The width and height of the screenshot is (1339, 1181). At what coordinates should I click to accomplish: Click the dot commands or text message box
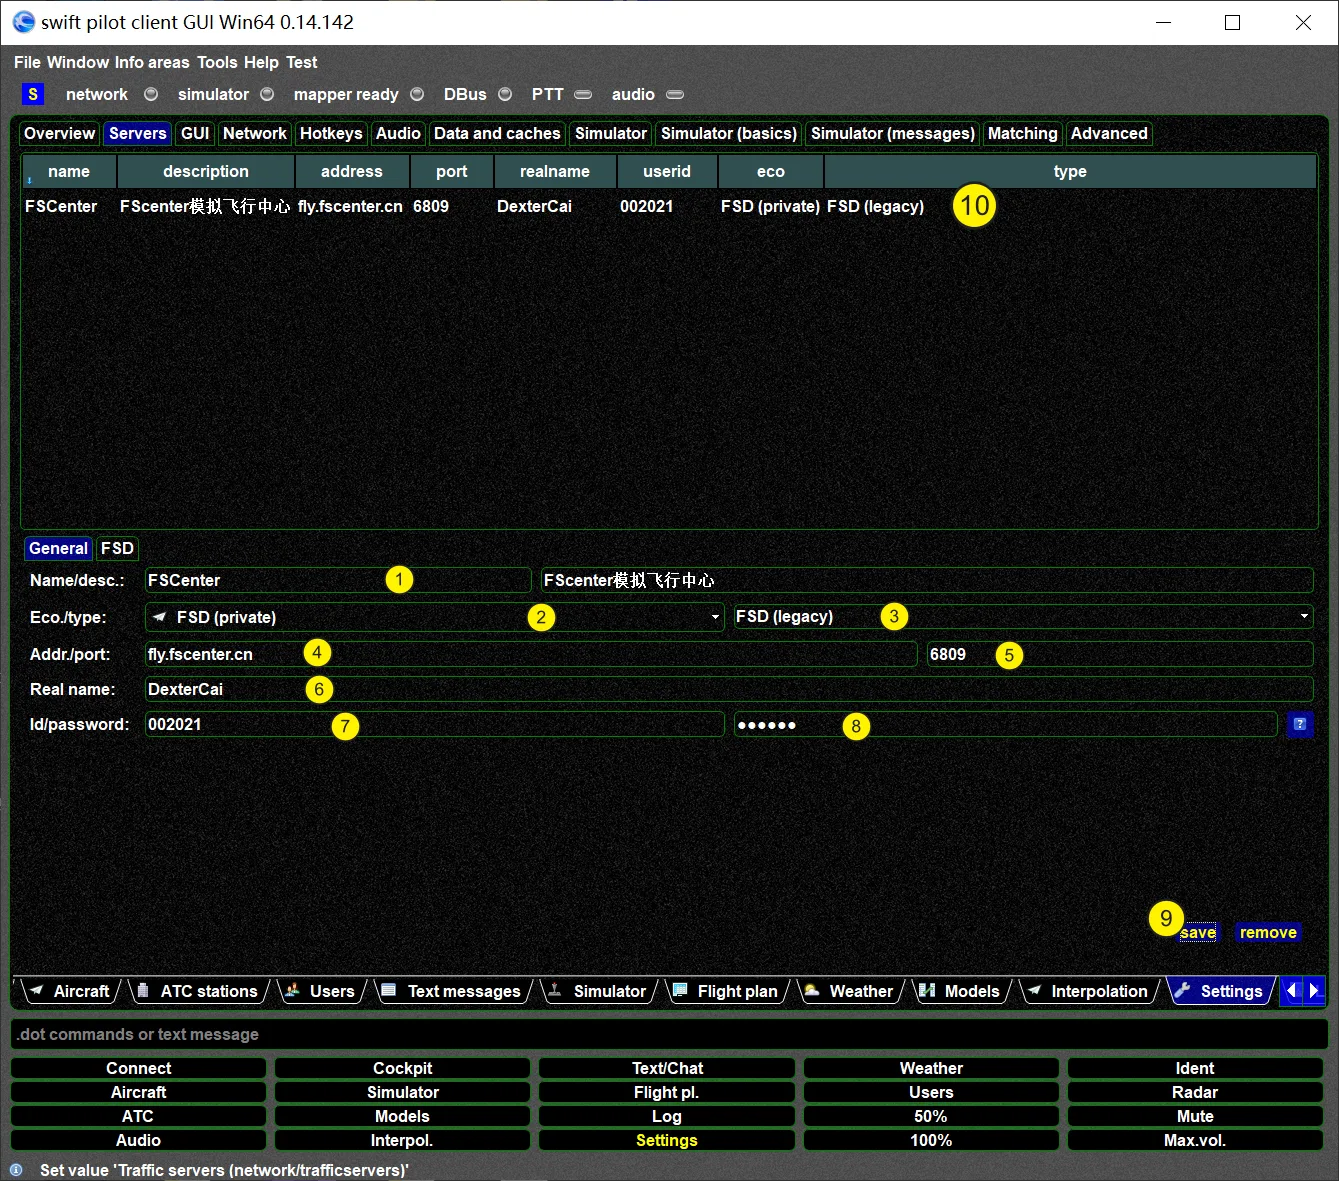click(x=669, y=1034)
